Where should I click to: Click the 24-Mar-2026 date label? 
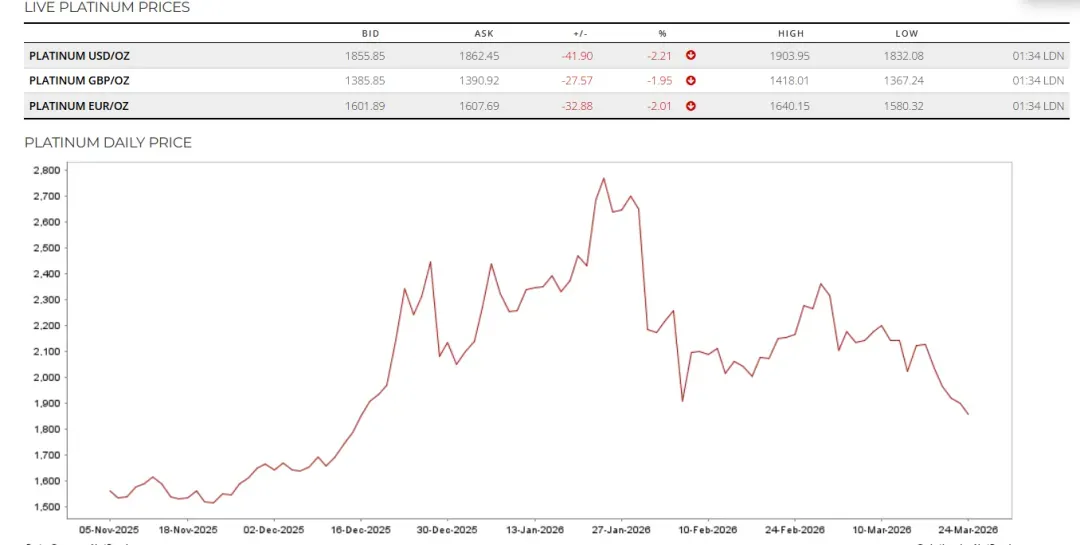968,530
